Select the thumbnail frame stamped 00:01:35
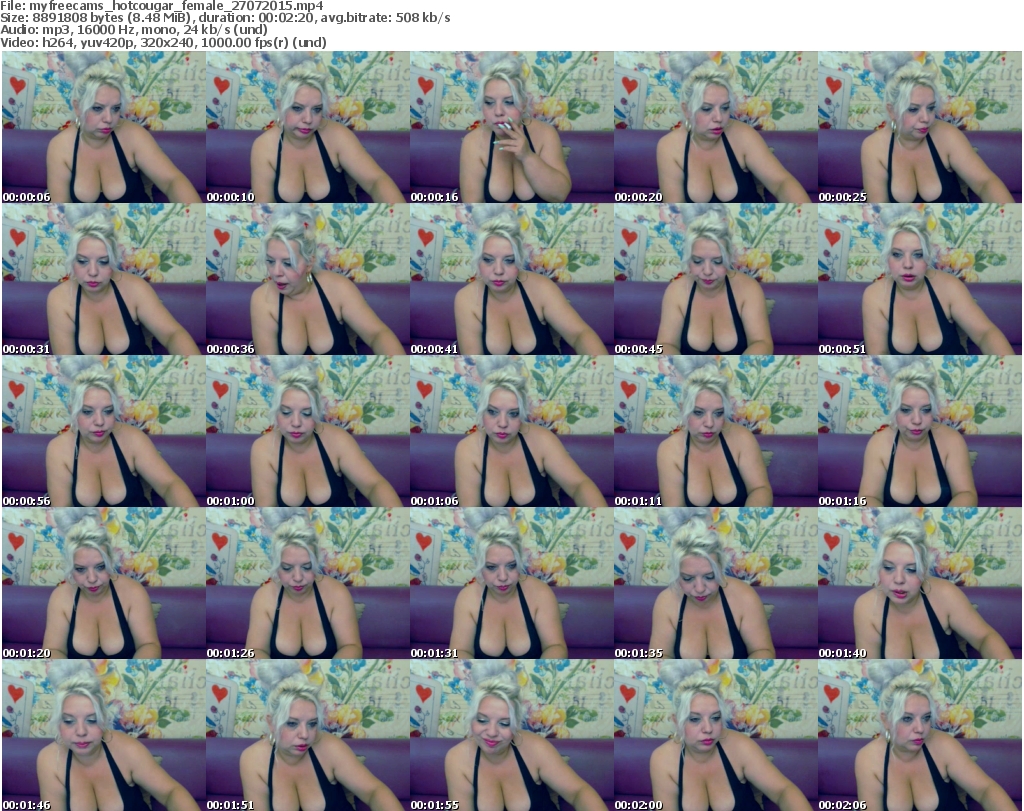1024x811 pixels. [715, 584]
